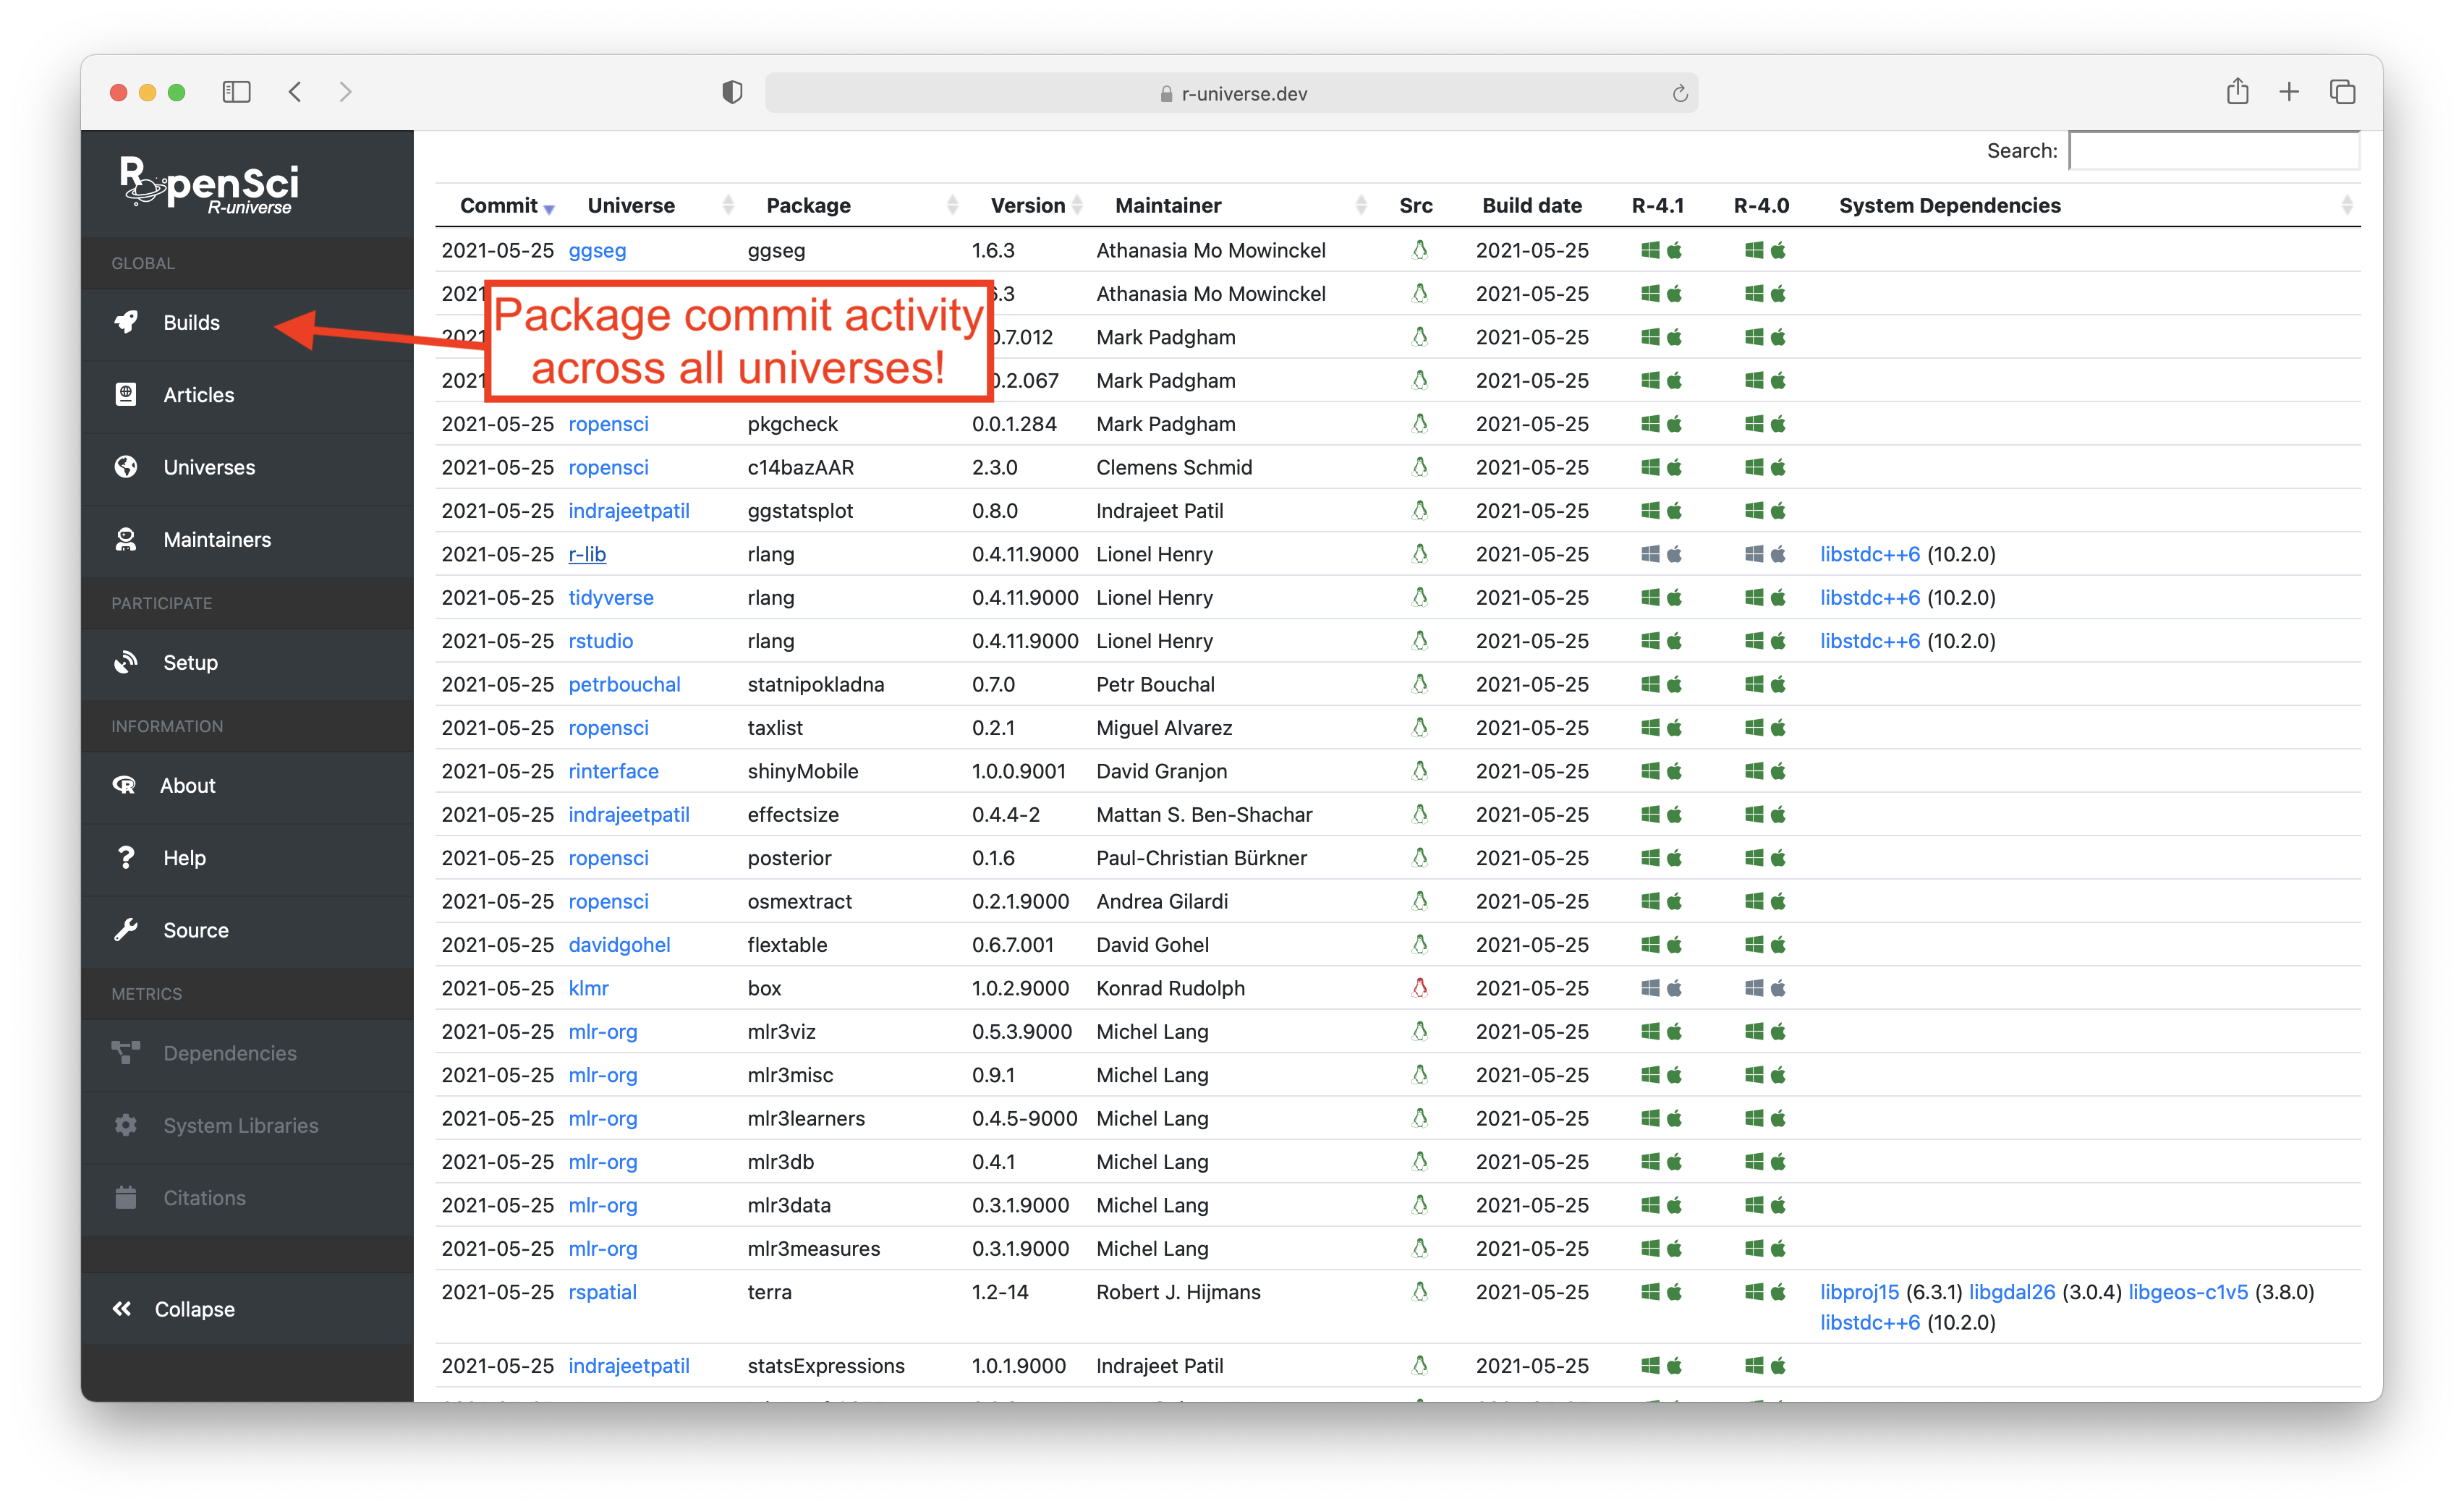This screenshot has height=1509, width=2464.
Task: Sort by Universe column arrows
Action: [728, 206]
